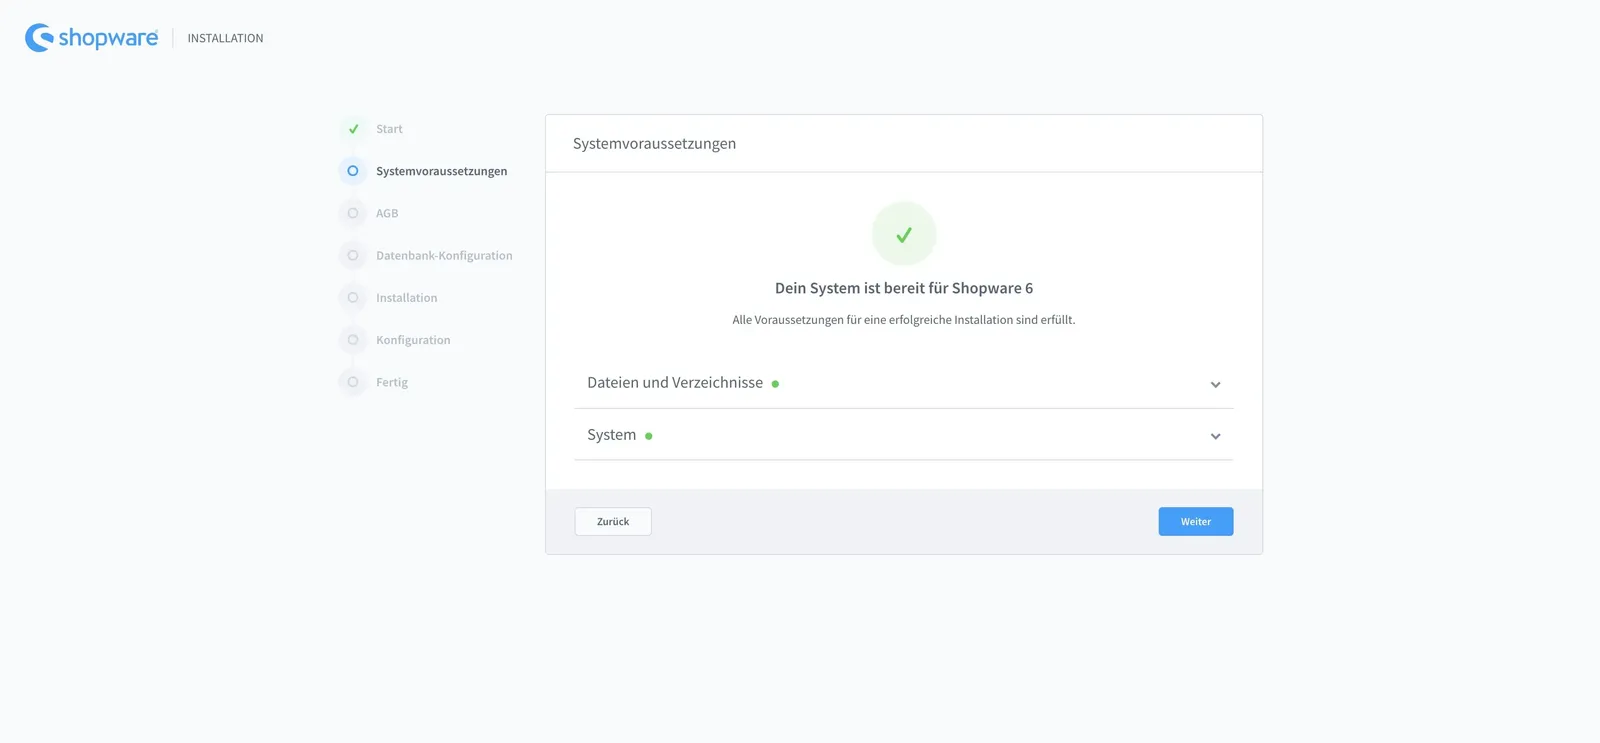This screenshot has width=1600, height=743.
Task: Go to the Start step label
Action: (389, 129)
